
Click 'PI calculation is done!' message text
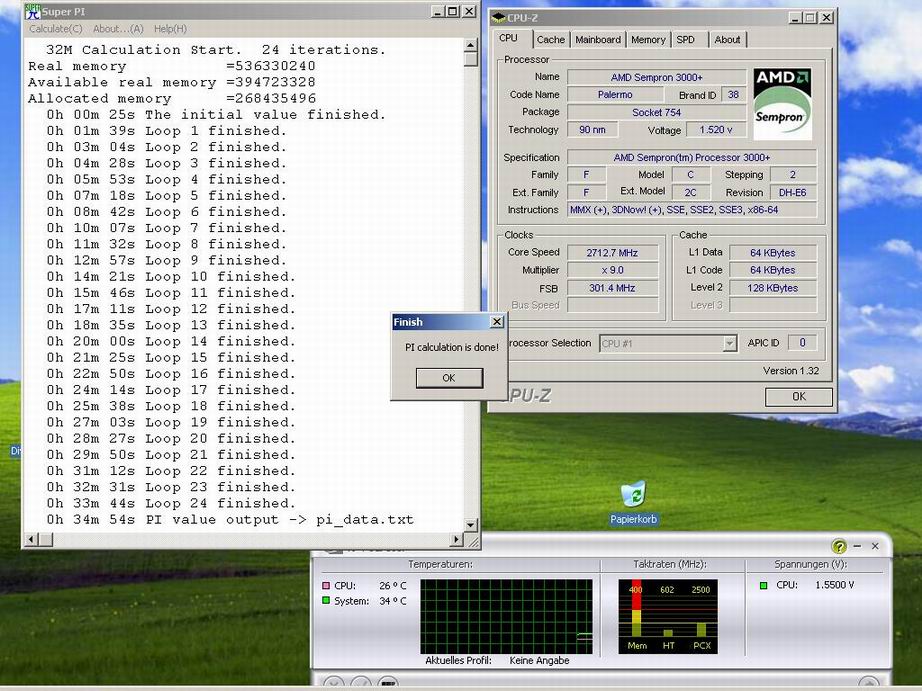tap(452, 348)
